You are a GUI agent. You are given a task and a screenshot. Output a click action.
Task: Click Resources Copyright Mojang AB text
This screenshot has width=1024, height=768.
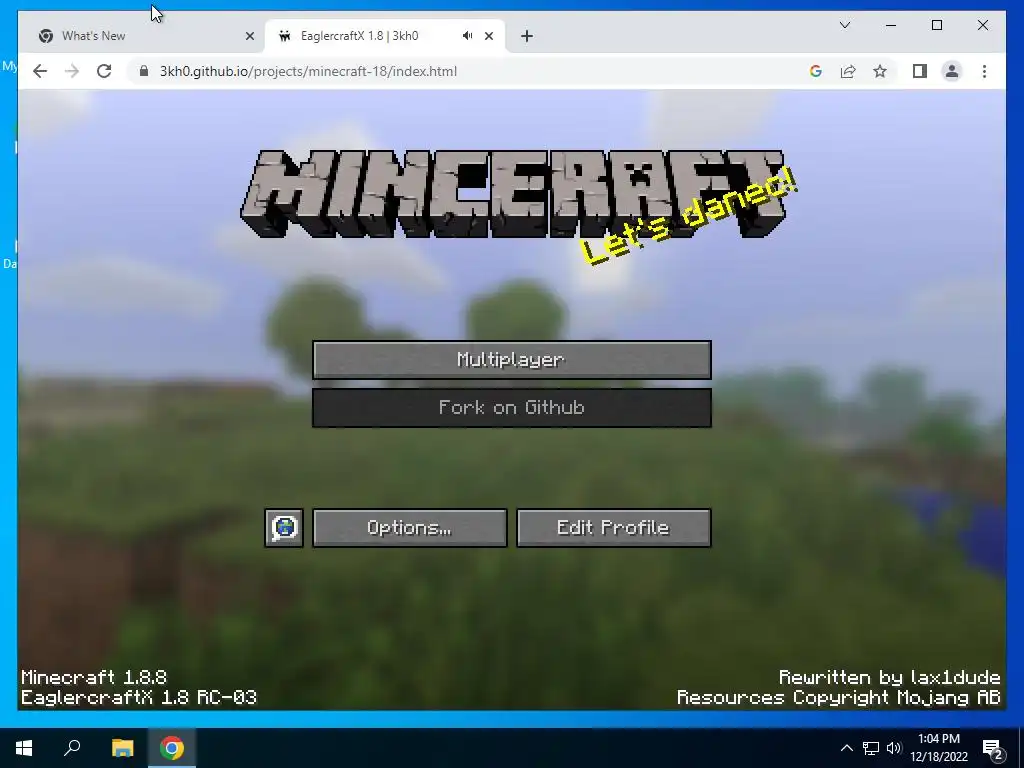[839, 697]
